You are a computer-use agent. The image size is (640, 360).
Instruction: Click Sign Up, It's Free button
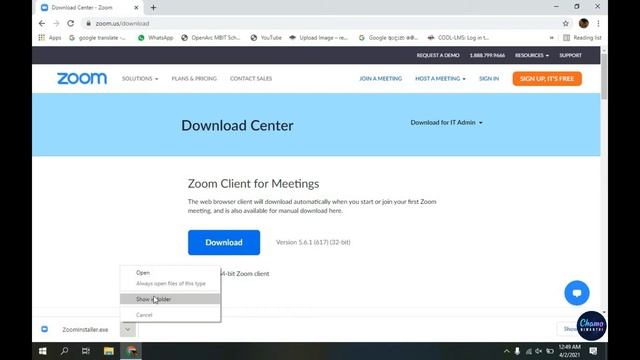click(x=547, y=78)
